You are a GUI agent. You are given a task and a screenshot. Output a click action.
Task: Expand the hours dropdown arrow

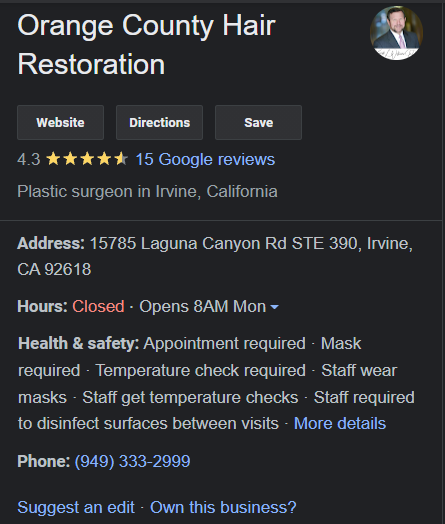pos(274,307)
